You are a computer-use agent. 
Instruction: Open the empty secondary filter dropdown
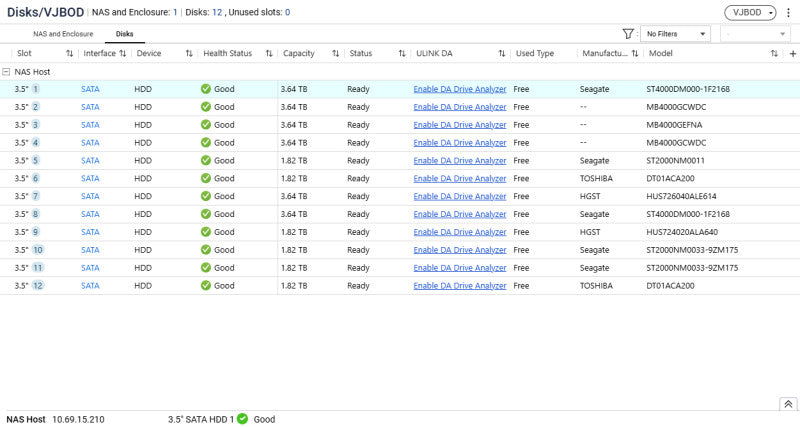tap(755, 34)
